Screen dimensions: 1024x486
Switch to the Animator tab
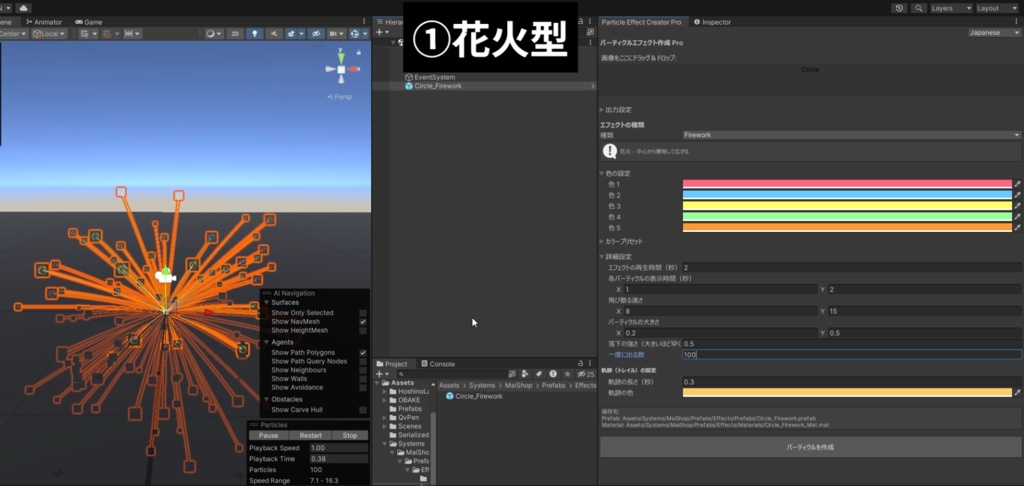click(x=44, y=22)
